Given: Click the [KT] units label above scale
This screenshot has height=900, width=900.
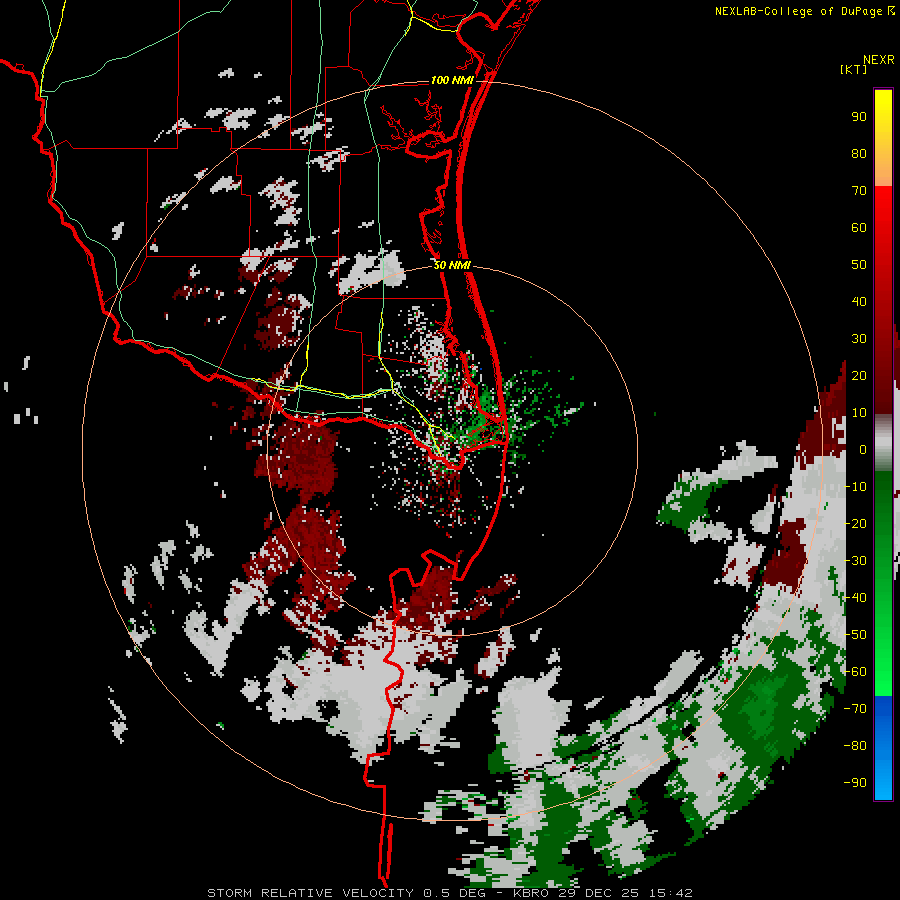Looking at the screenshot, I should click(854, 69).
